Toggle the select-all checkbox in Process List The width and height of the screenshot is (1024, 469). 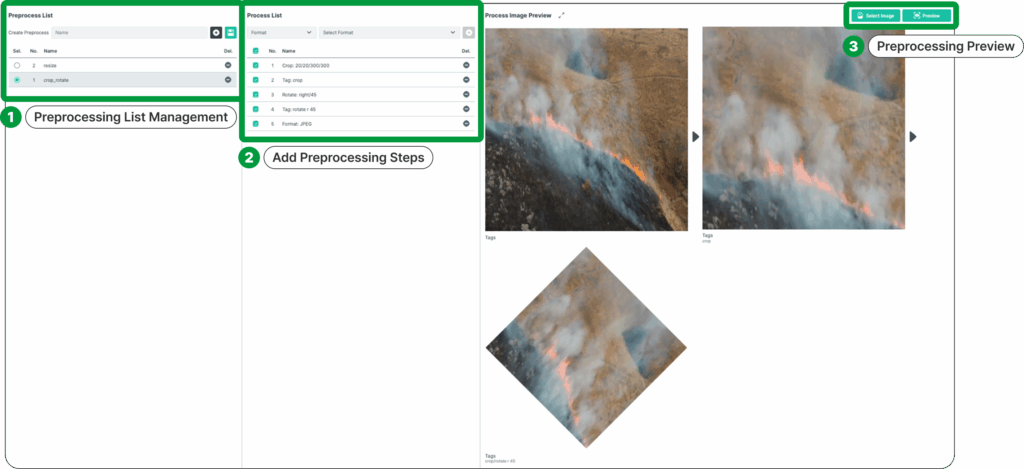pyautogui.click(x=256, y=50)
